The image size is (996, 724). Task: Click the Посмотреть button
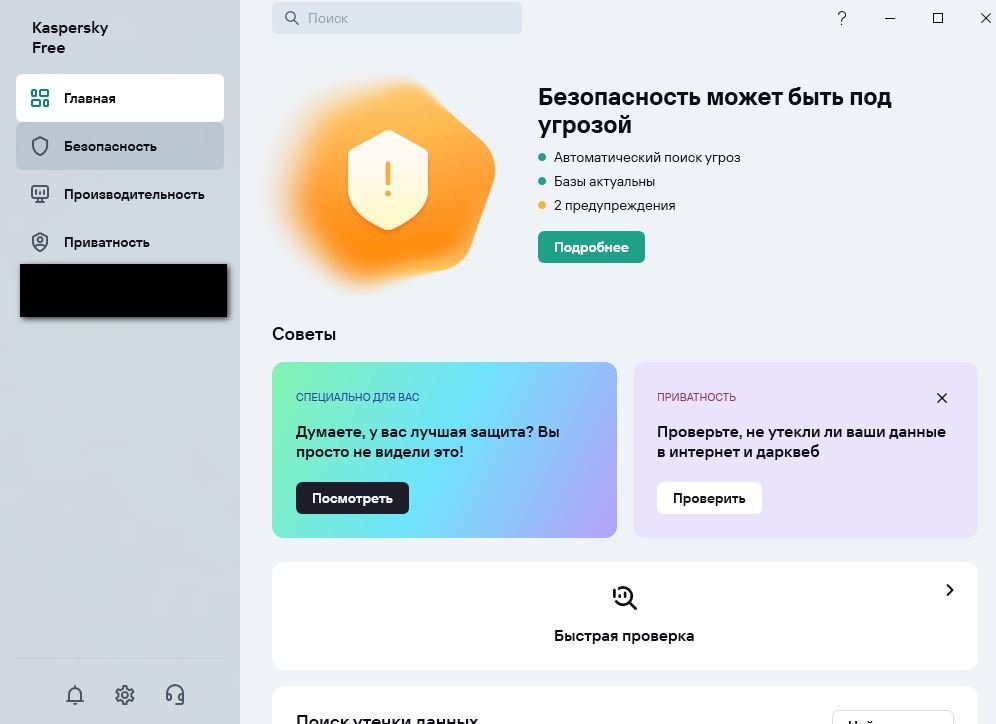click(x=353, y=499)
